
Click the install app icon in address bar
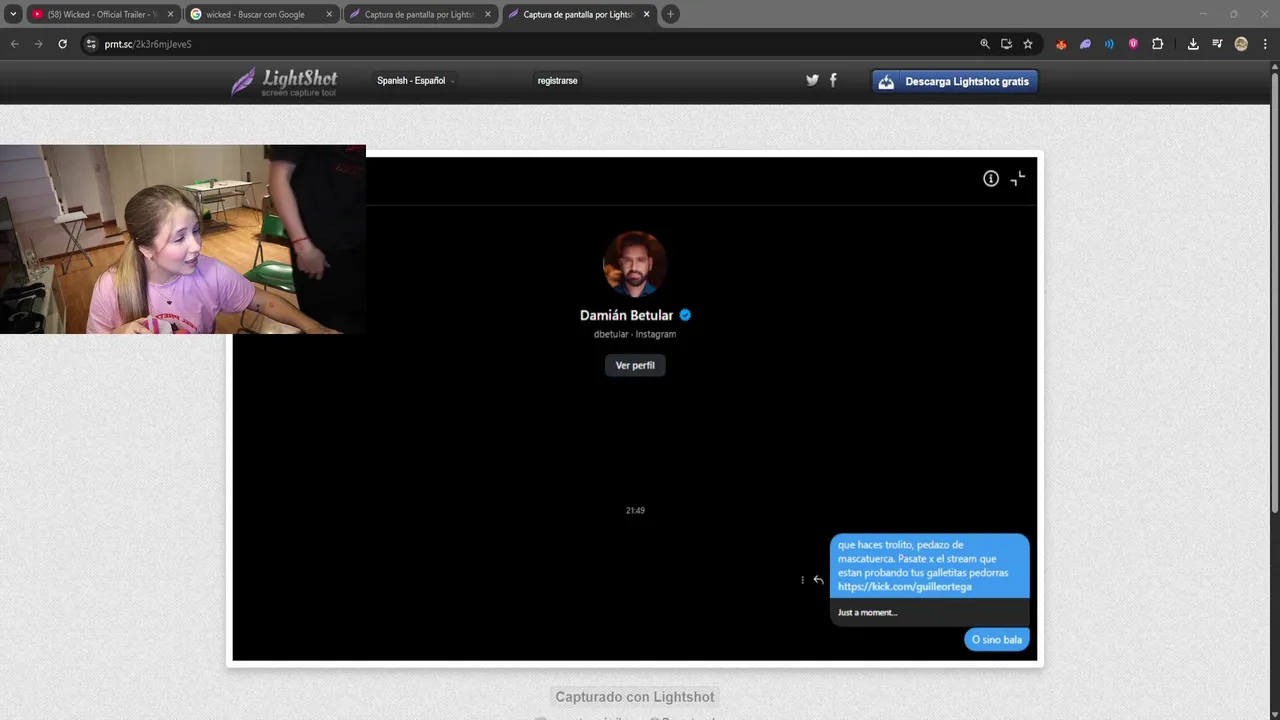click(x=1006, y=44)
